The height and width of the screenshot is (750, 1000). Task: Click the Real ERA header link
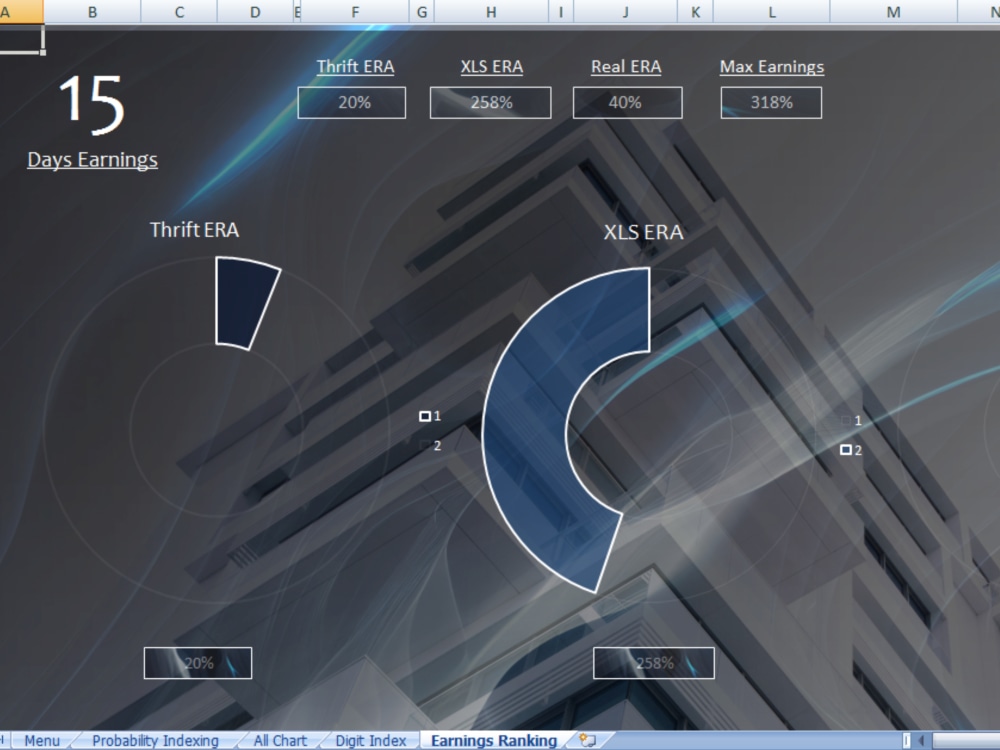click(626, 66)
